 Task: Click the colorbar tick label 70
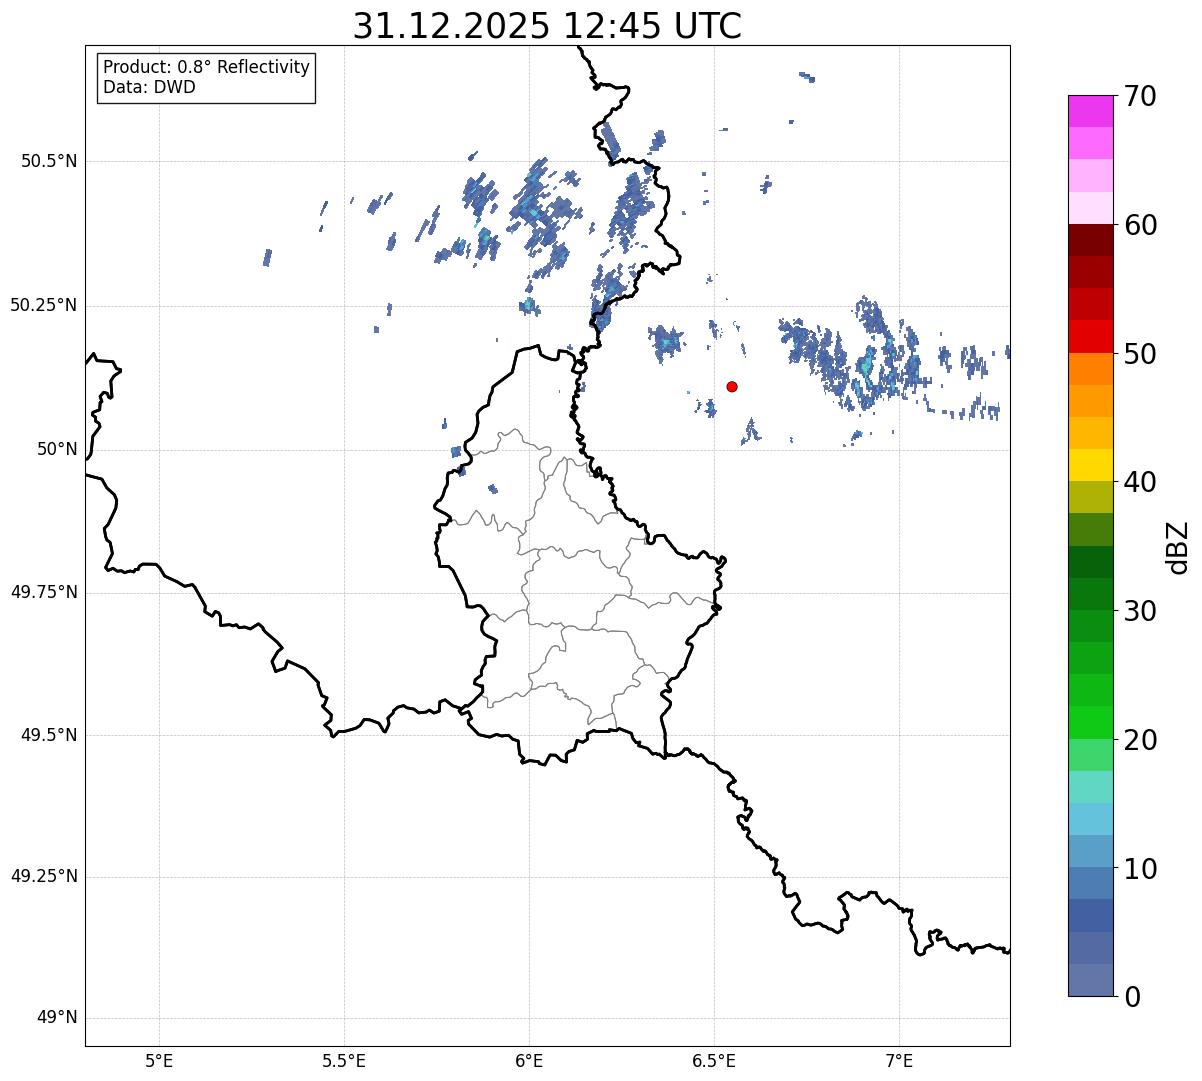(x=1140, y=96)
